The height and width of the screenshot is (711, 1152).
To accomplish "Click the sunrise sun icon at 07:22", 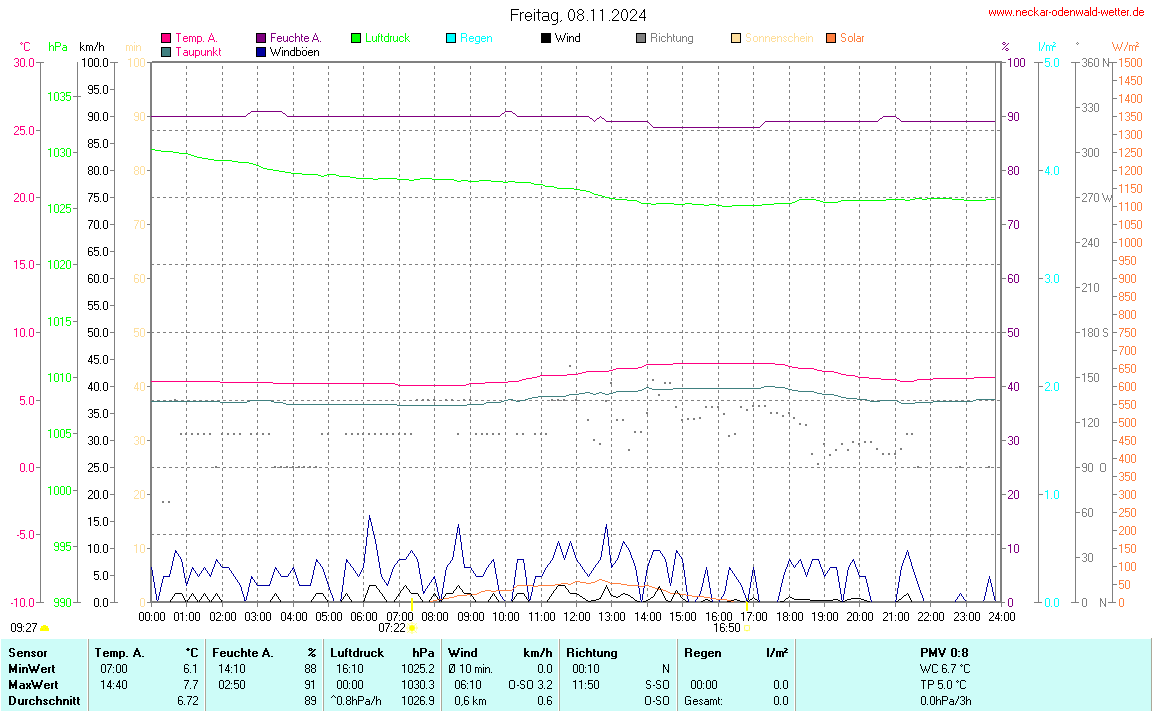I will 412,628.
